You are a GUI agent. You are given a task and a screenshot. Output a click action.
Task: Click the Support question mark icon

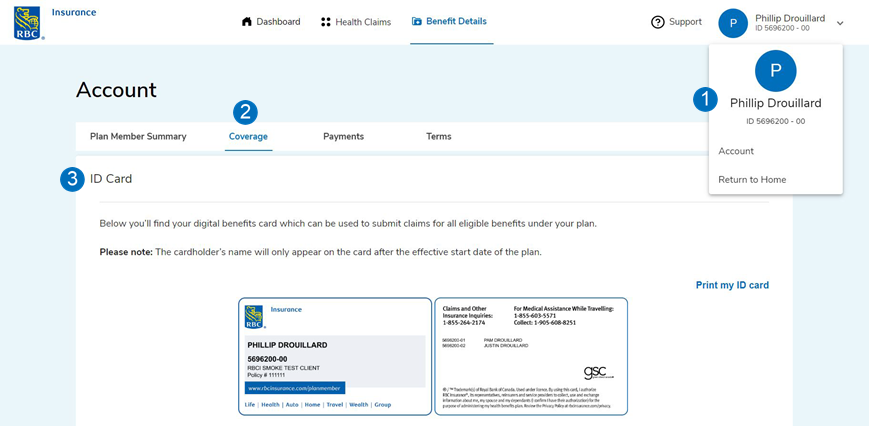click(x=657, y=22)
